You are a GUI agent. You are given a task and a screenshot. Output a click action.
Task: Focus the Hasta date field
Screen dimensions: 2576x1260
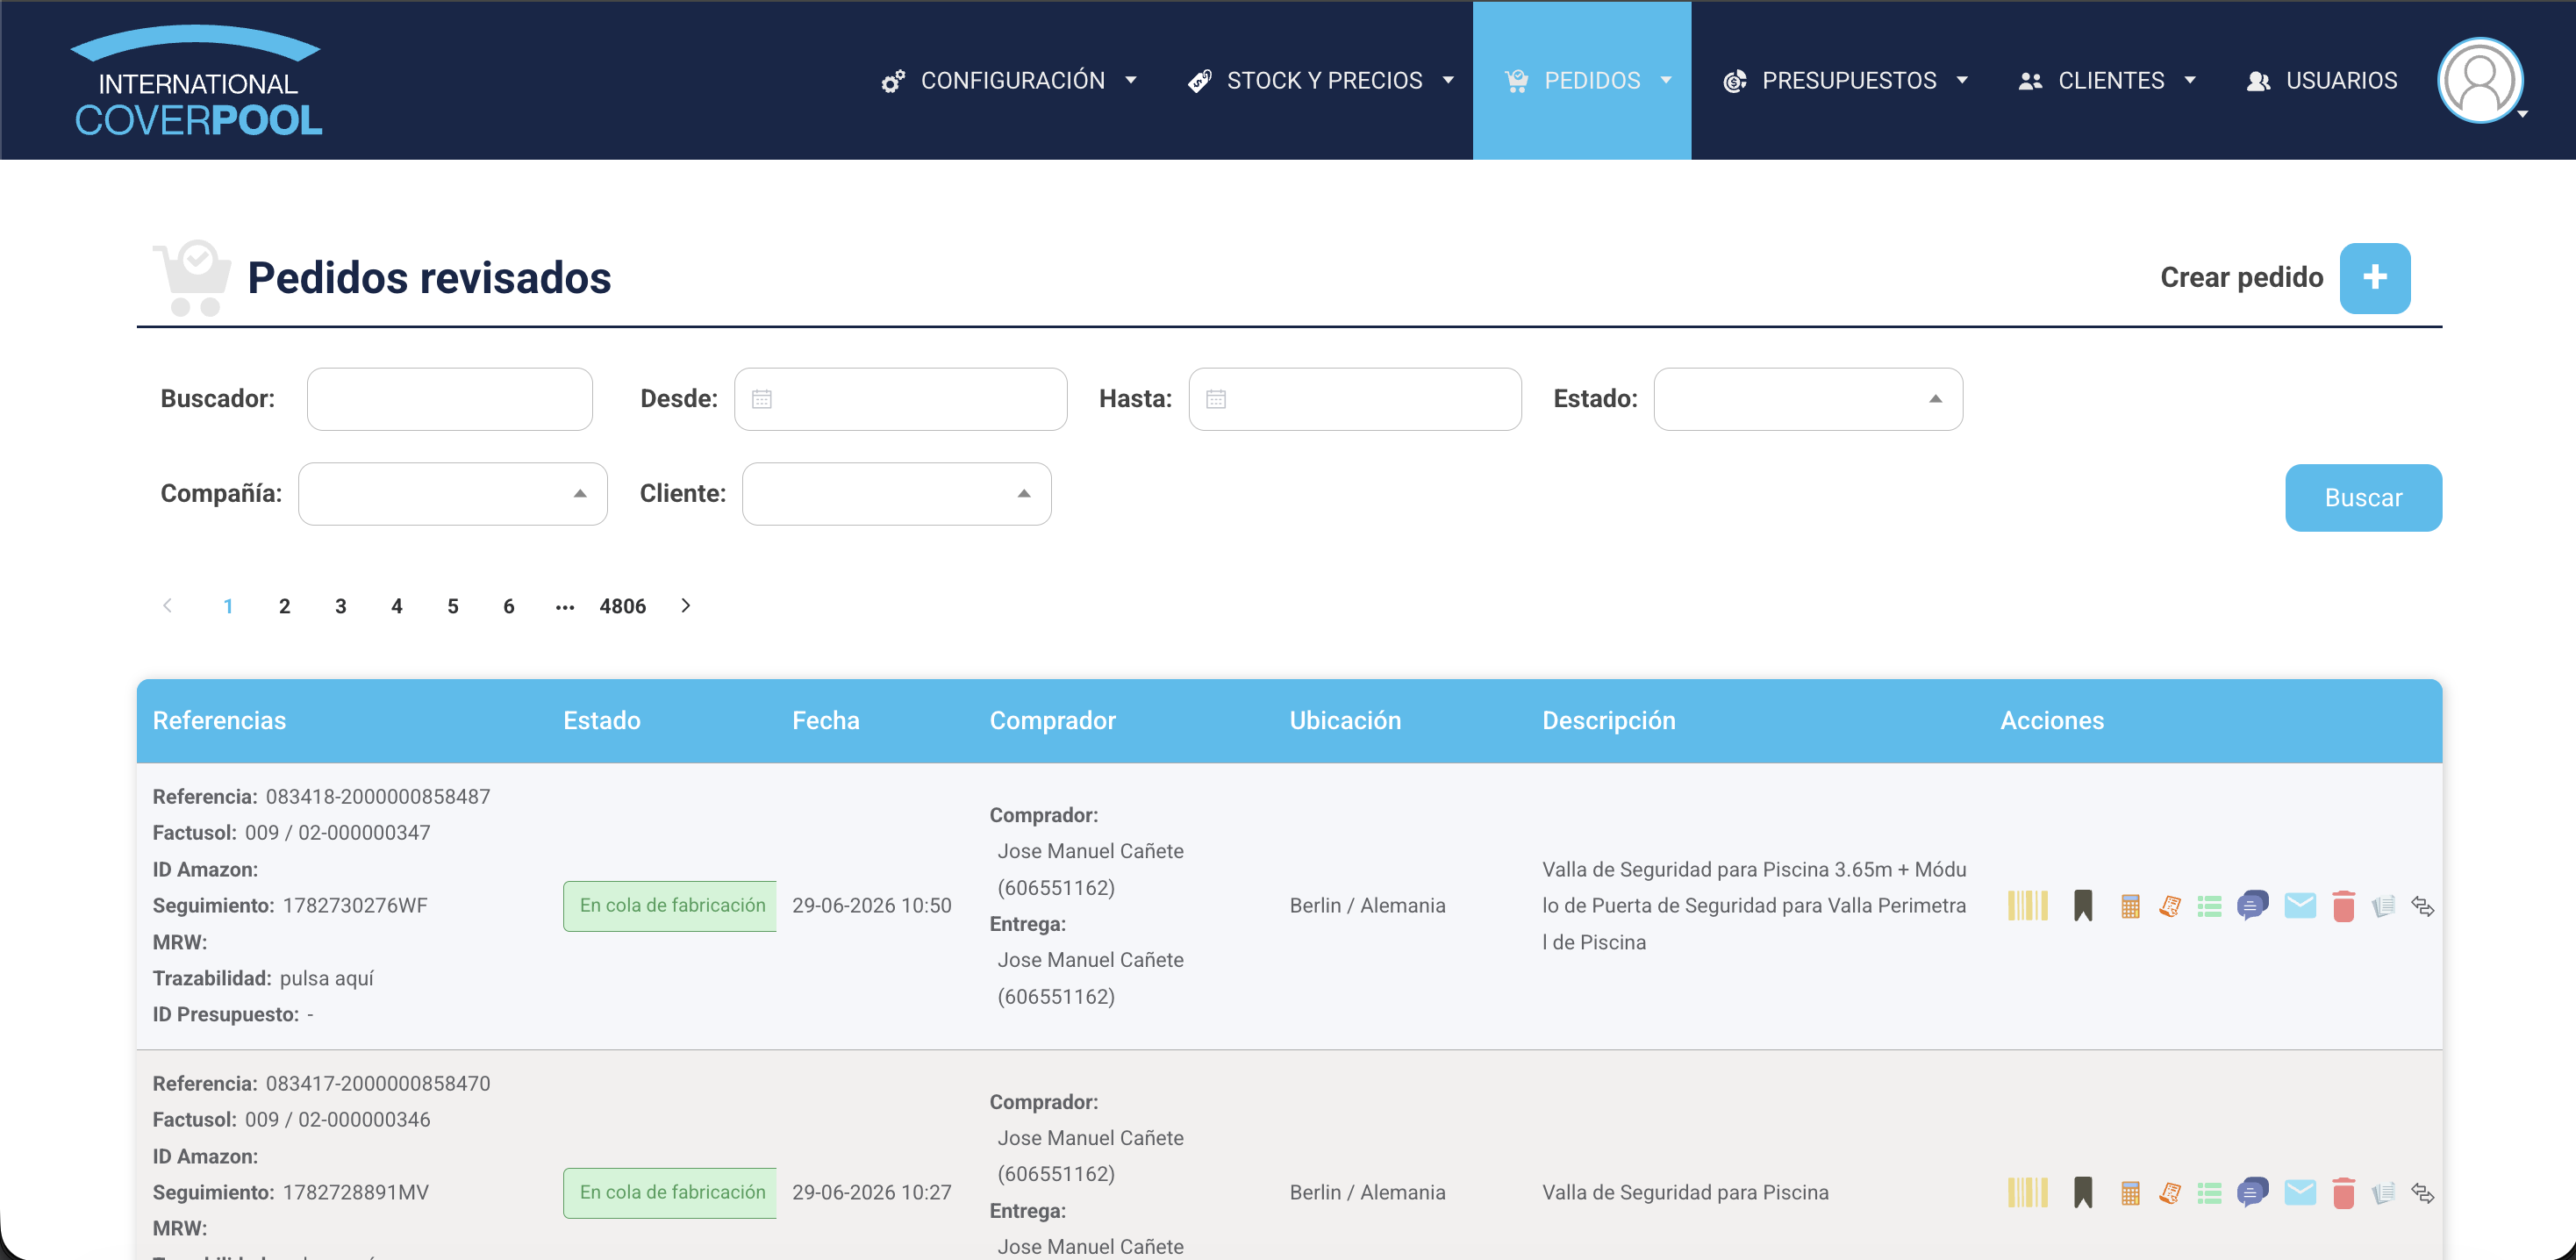pos(1355,399)
